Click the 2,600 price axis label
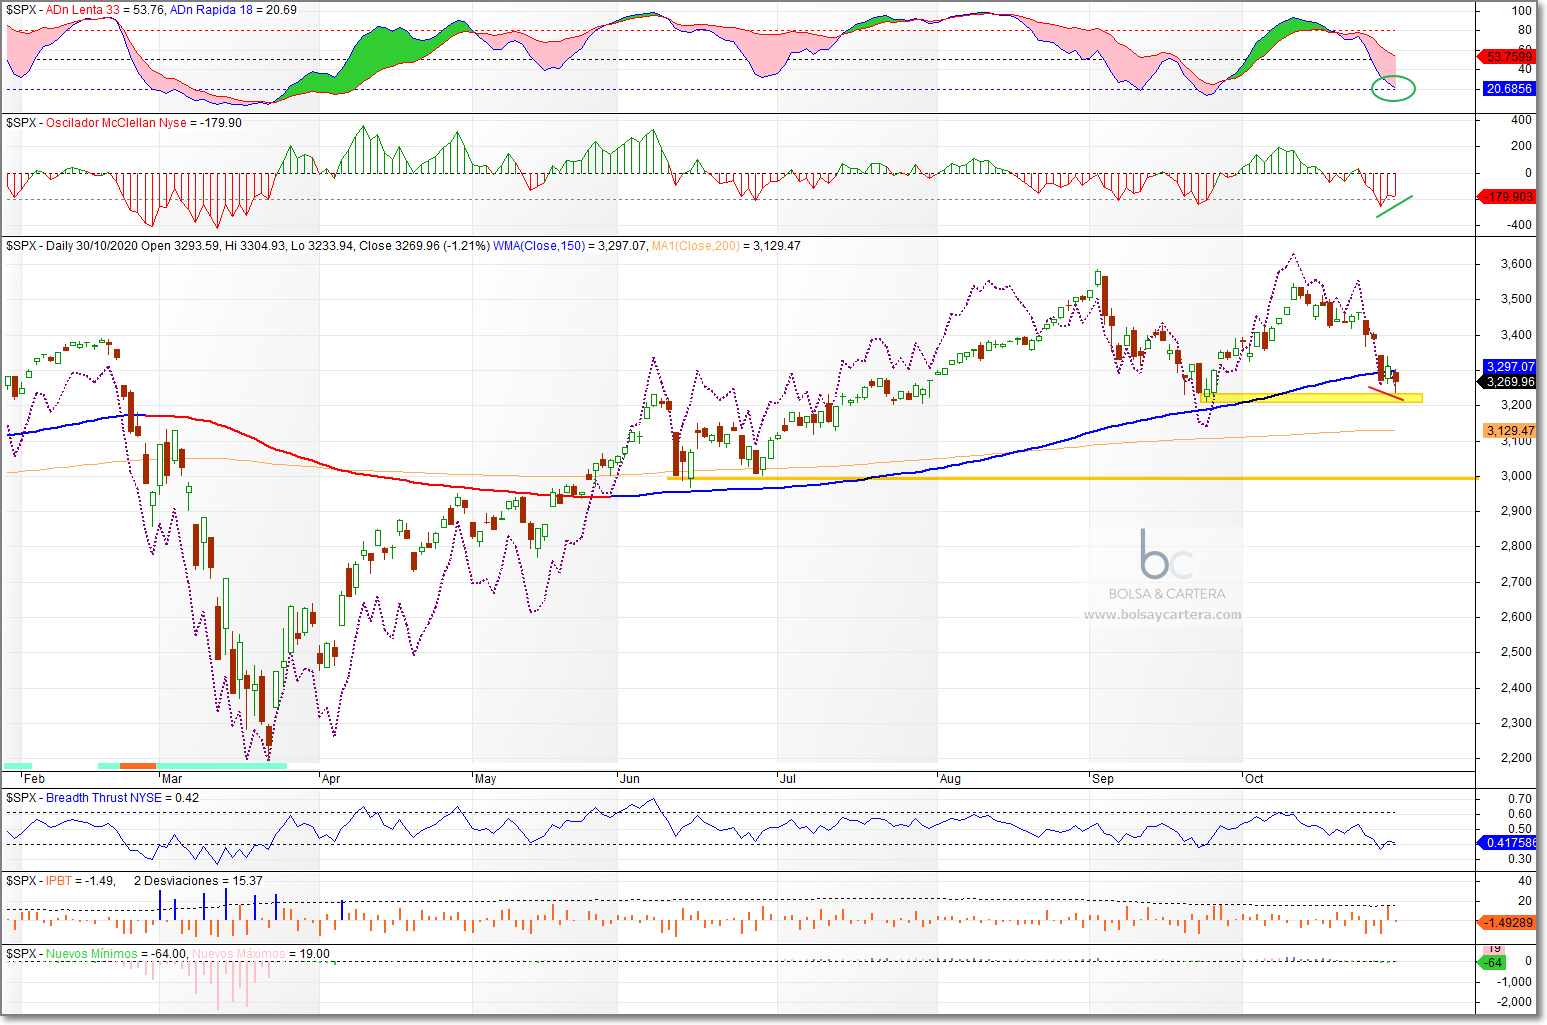 pyautogui.click(x=1516, y=617)
